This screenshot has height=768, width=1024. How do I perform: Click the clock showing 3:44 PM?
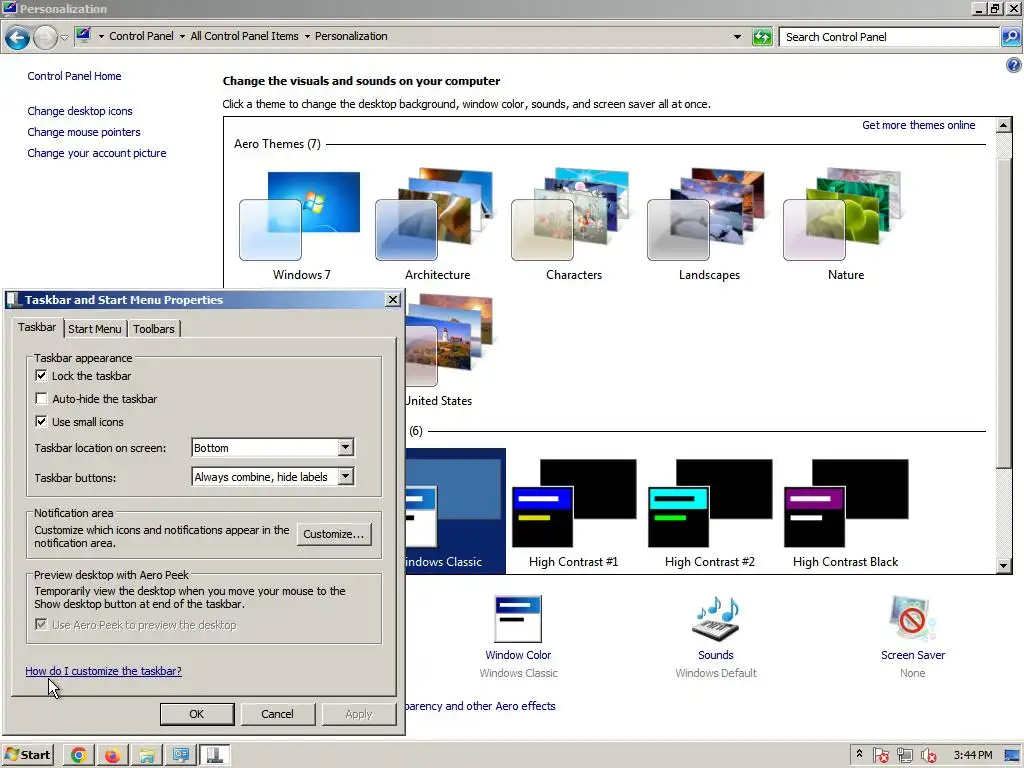972,756
